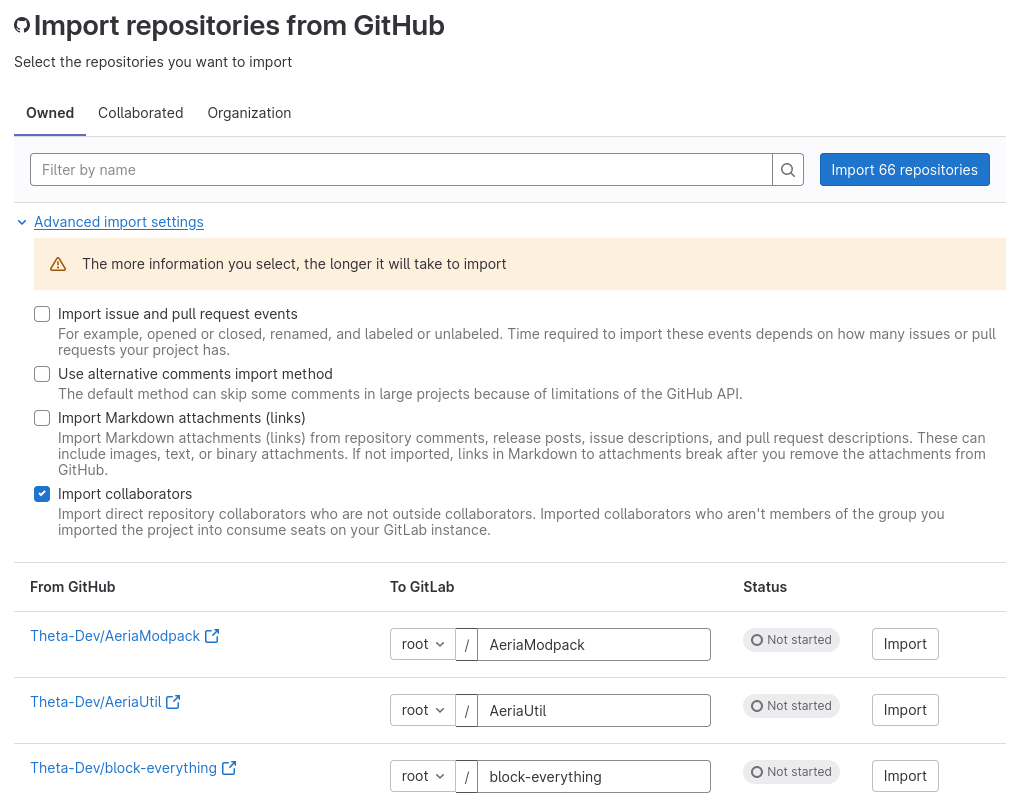
Task: Open Theta-Dev/block-everything link
Action: click(123, 768)
